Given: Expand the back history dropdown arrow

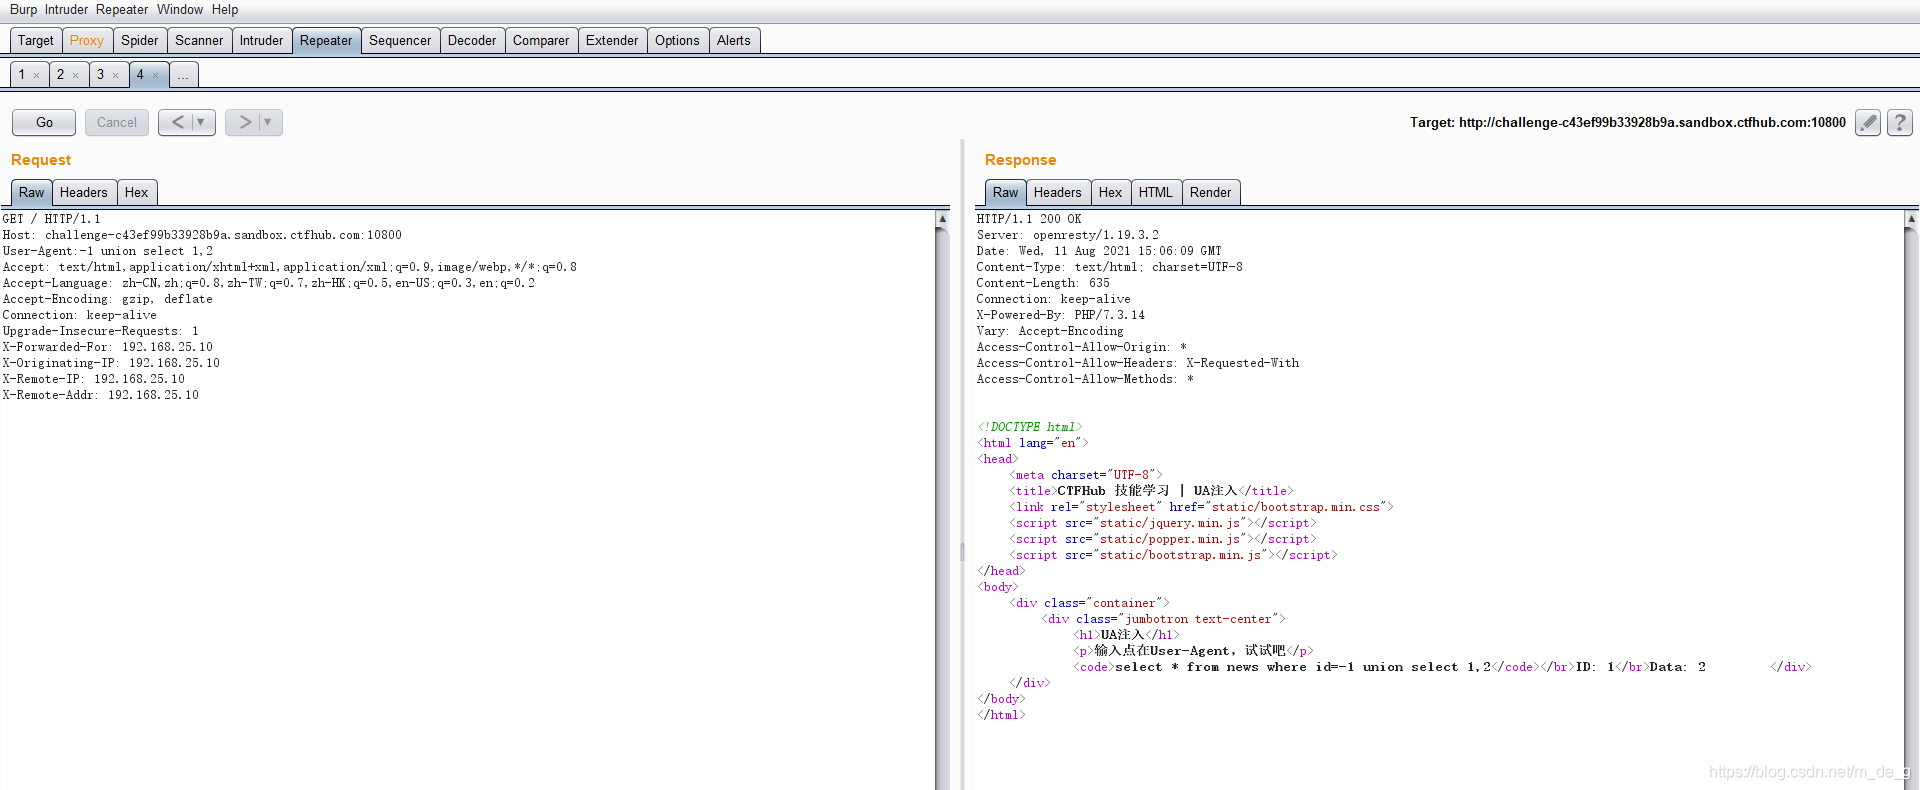Looking at the screenshot, I should coord(202,122).
